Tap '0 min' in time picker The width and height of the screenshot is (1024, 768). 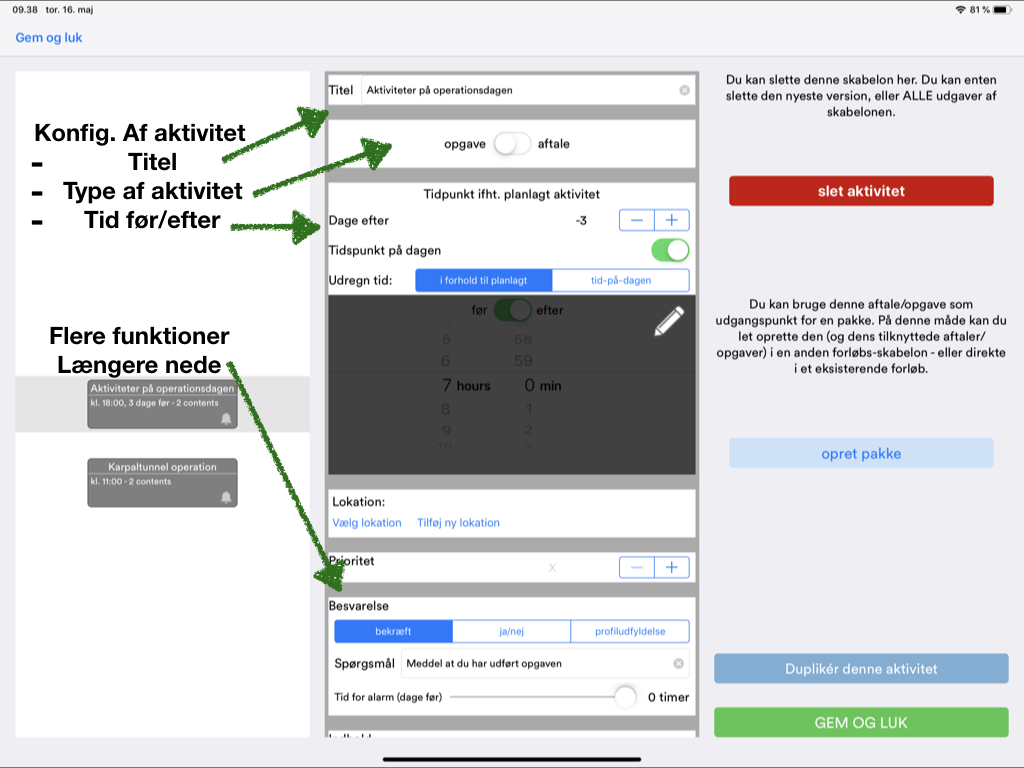pyautogui.click(x=543, y=385)
